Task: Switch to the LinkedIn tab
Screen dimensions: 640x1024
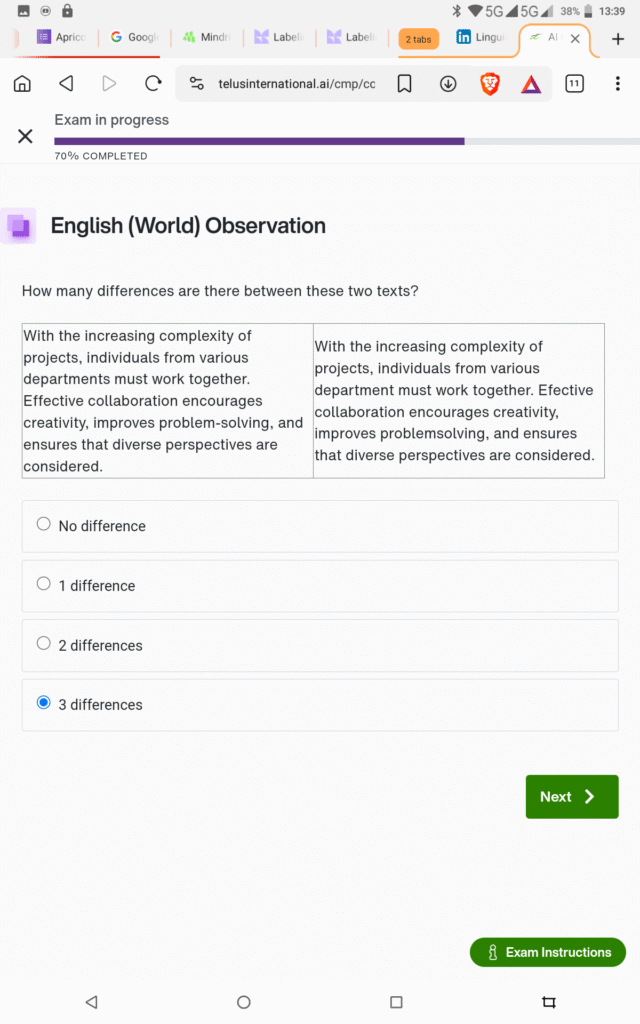Action: [480, 38]
